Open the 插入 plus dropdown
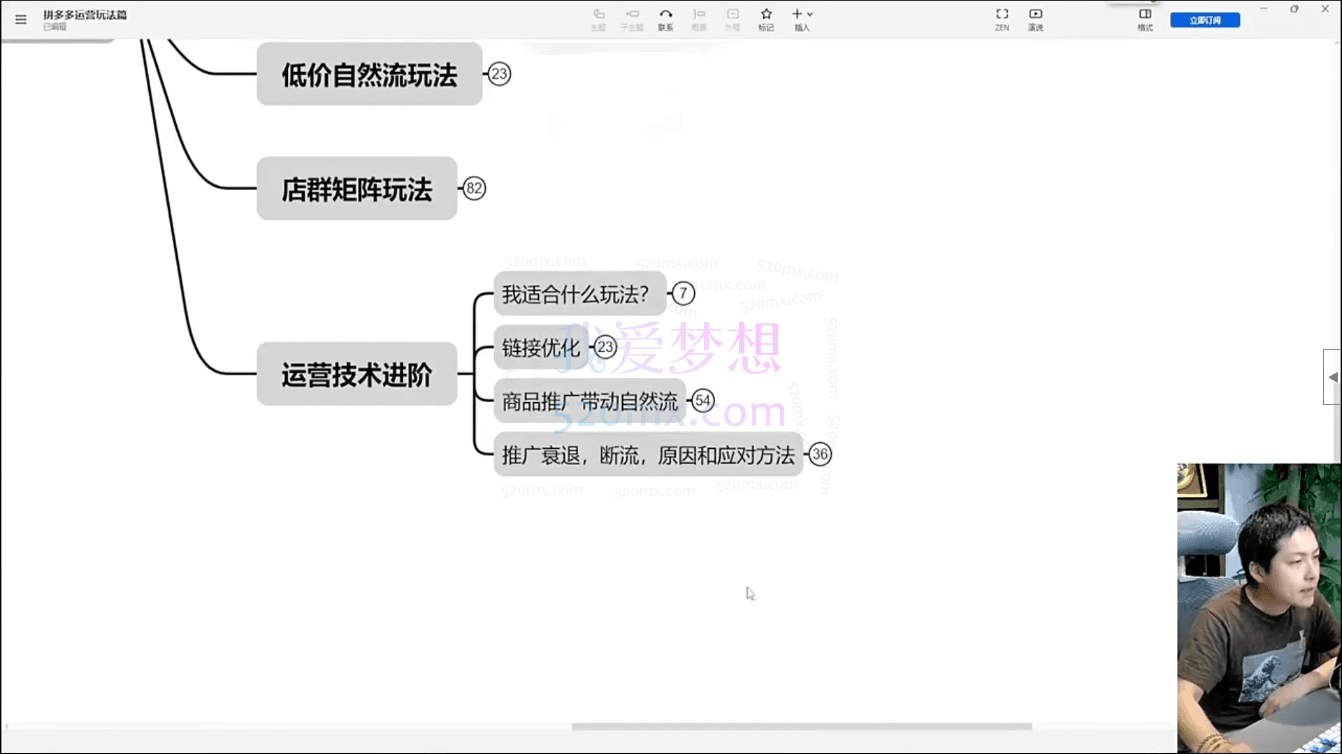This screenshot has width=1342, height=754. click(802, 19)
